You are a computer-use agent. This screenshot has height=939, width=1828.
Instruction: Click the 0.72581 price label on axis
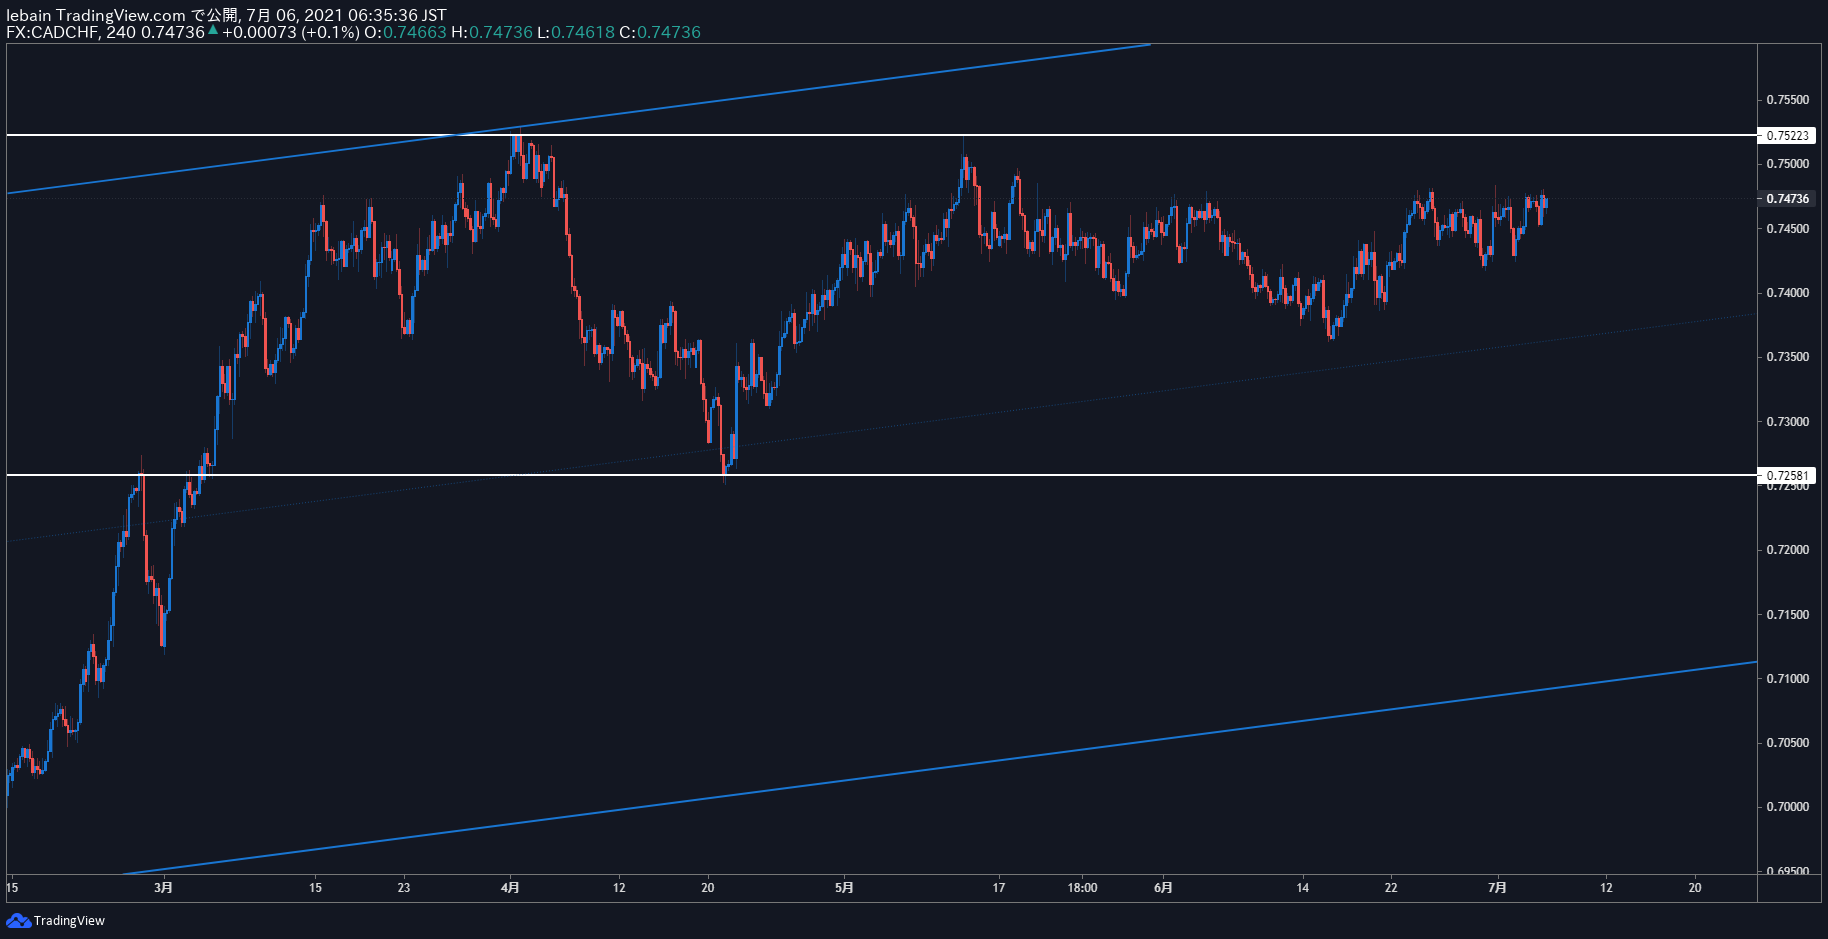pyautogui.click(x=1787, y=475)
